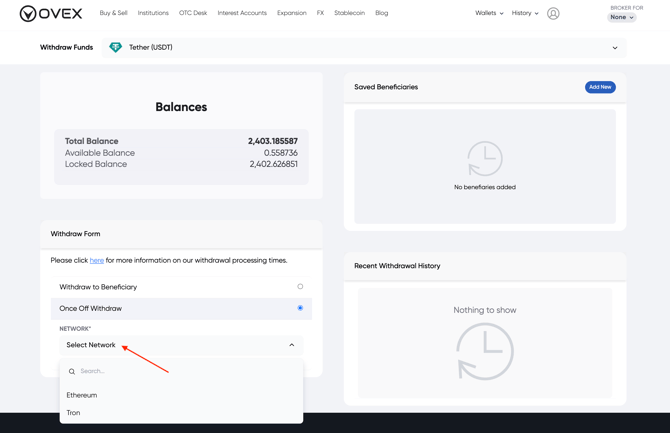Click the OVEX logo

pos(51,14)
